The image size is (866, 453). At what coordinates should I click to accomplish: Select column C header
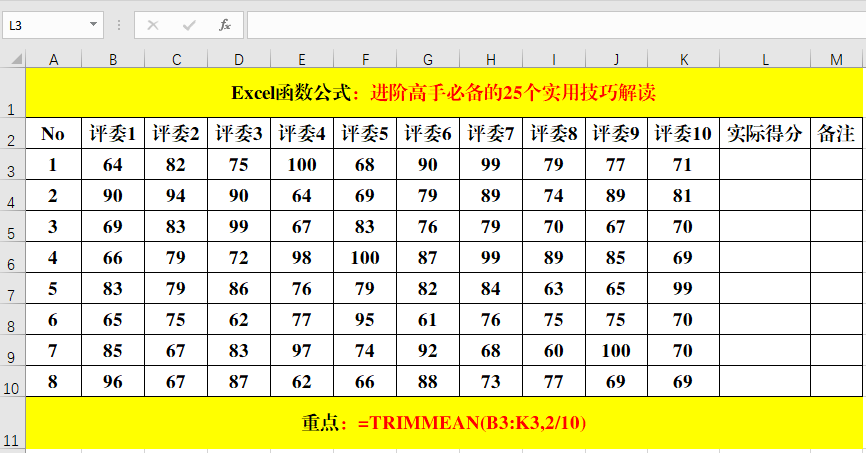click(x=176, y=59)
